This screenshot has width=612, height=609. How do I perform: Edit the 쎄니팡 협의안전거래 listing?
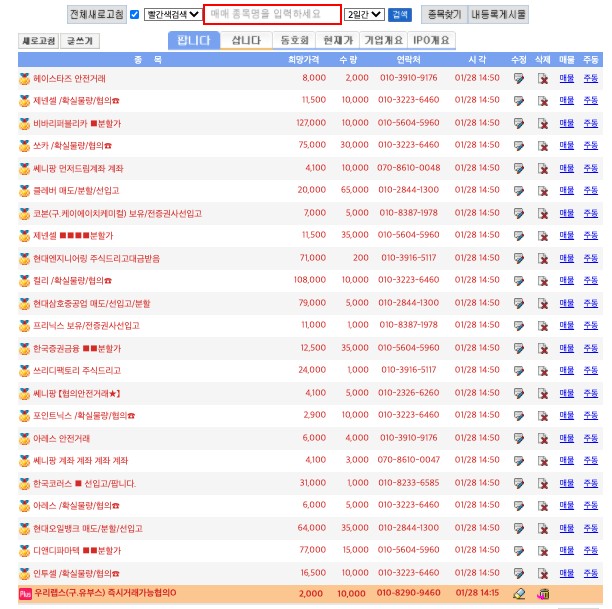519,393
